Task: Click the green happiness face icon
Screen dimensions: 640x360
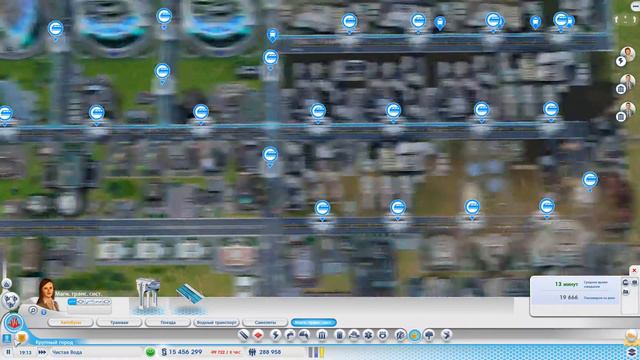Action: (150, 352)
